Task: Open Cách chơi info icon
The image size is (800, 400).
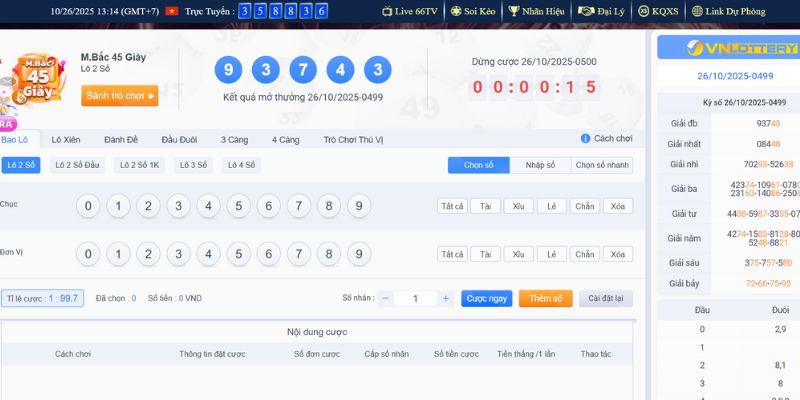Action: [585, 138]
